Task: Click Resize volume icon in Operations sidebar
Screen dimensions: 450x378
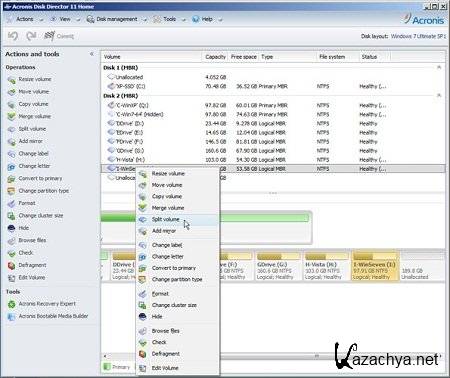Action: 11,80
